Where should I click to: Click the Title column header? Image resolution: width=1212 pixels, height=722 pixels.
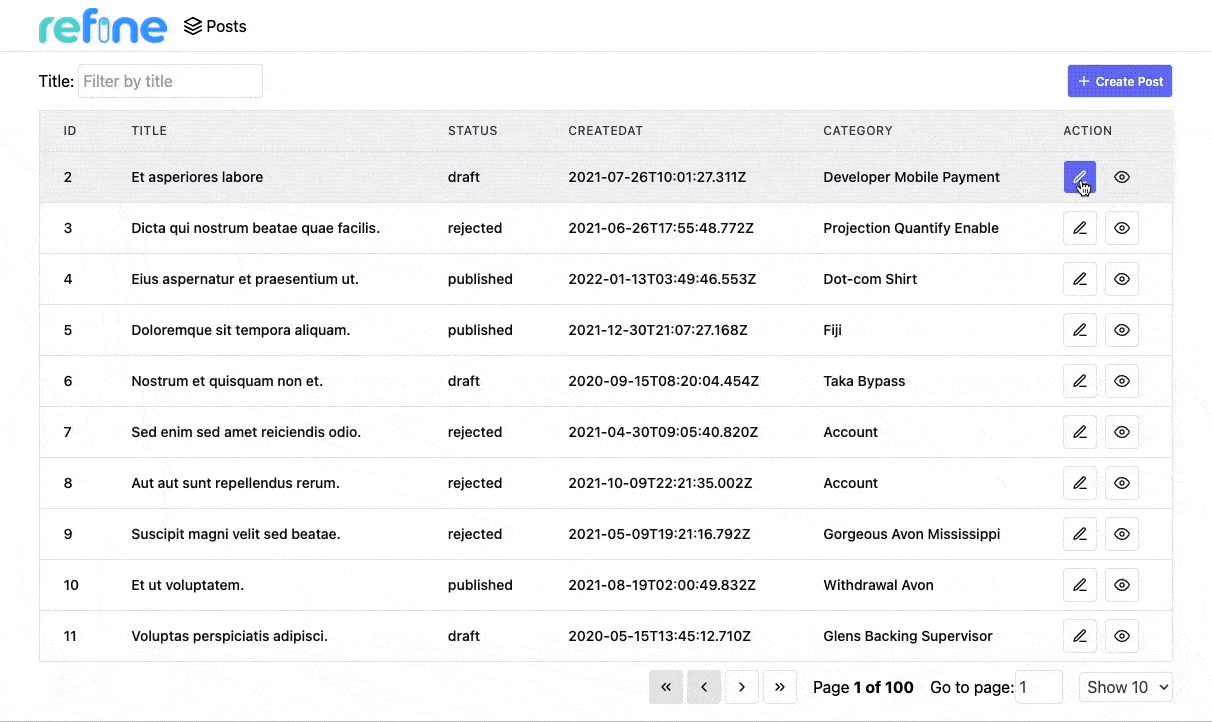149,131
